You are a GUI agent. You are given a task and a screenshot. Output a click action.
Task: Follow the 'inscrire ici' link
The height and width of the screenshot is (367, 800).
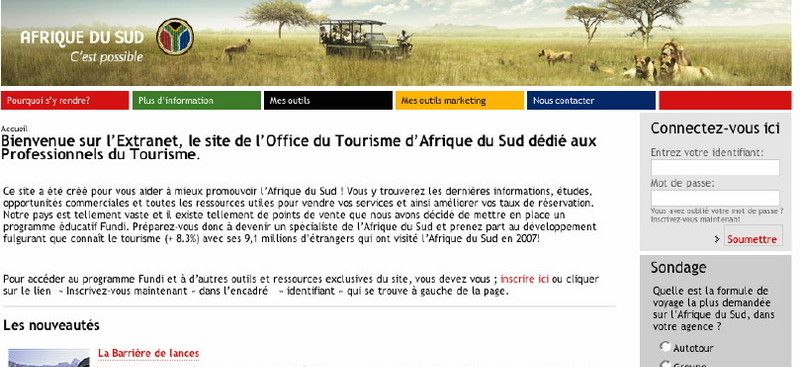[x=524, y=279]
